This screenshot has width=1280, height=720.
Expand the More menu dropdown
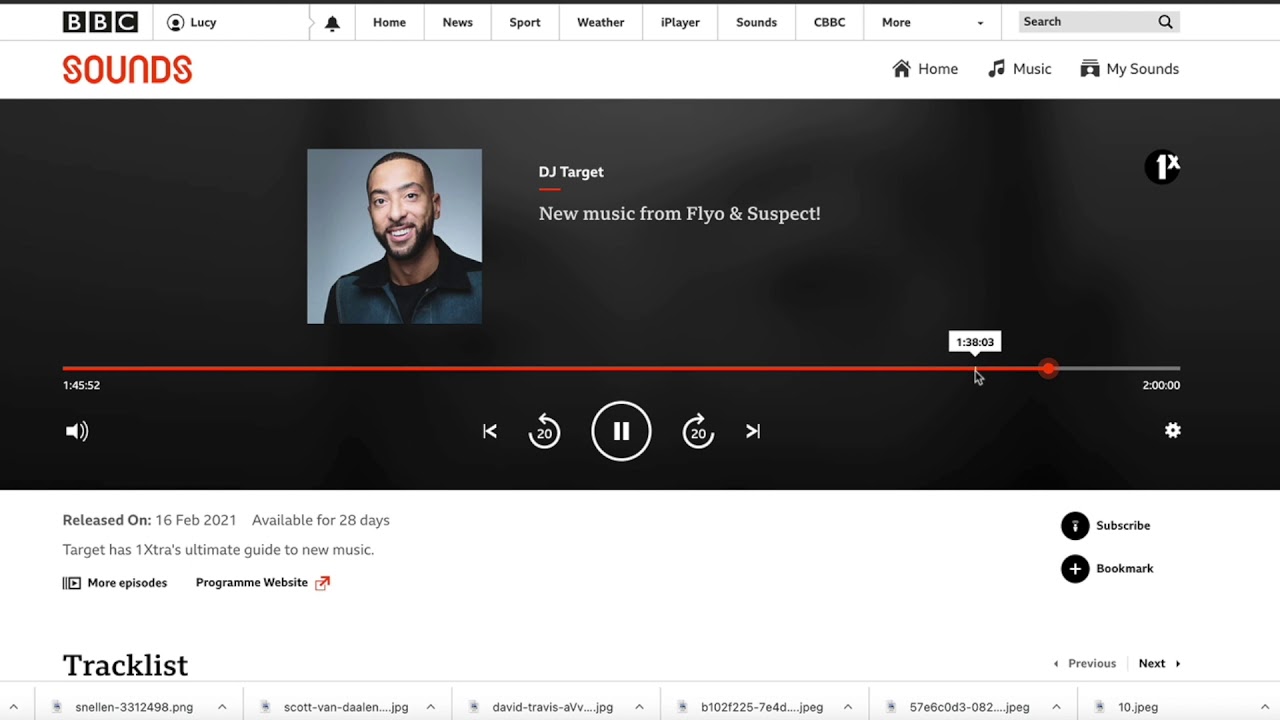932,22
